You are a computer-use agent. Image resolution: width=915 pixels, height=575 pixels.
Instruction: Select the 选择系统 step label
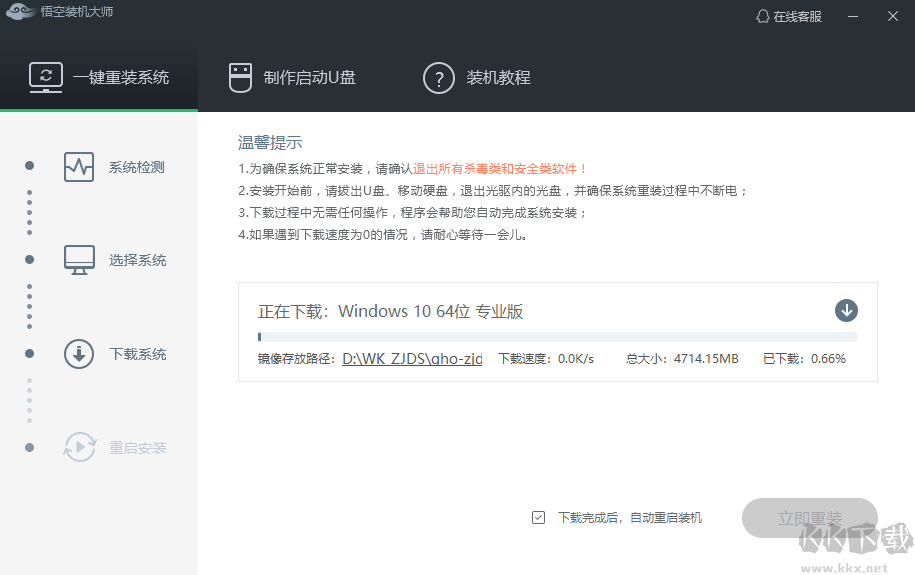(138, 260)
